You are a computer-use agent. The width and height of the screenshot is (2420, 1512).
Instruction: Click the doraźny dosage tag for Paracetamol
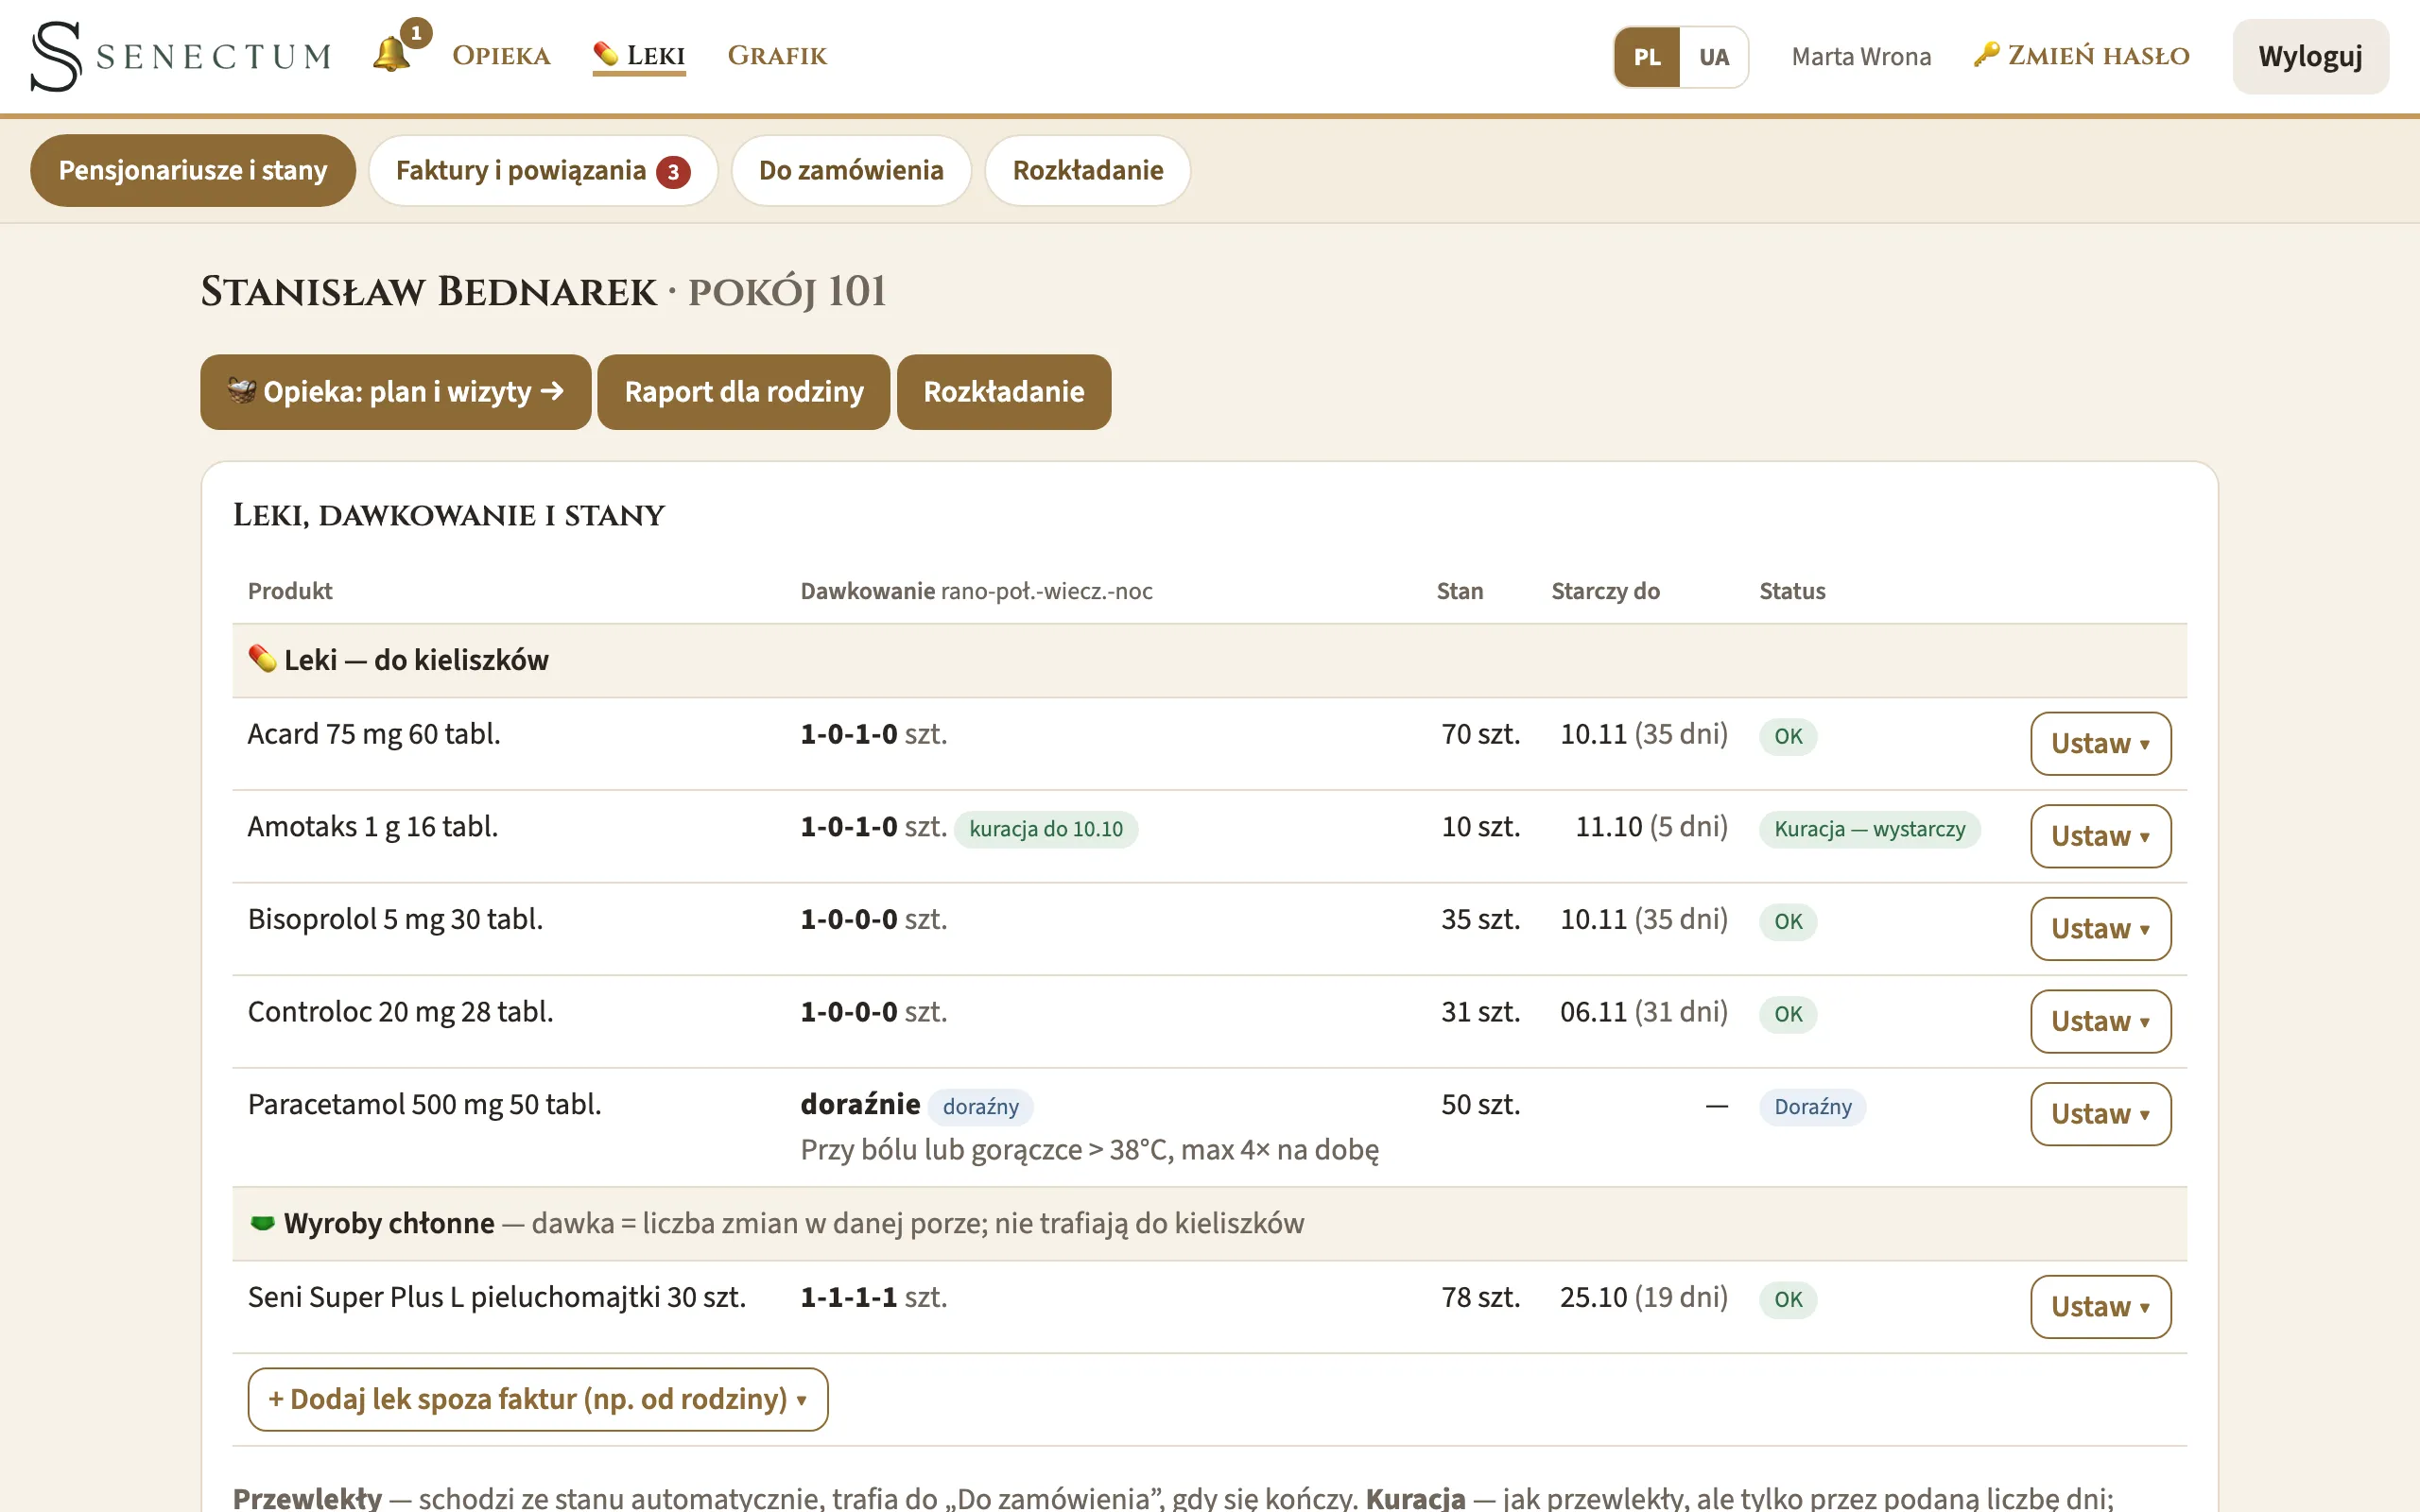point(980,1107)
